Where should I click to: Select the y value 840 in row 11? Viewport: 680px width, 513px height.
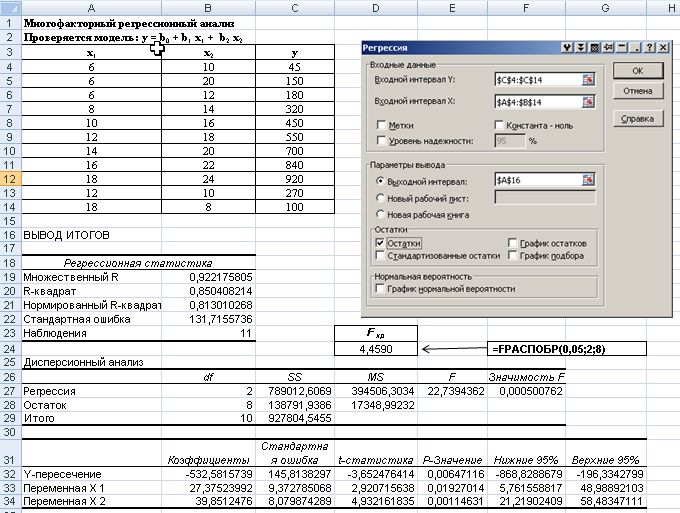point(295,165)
